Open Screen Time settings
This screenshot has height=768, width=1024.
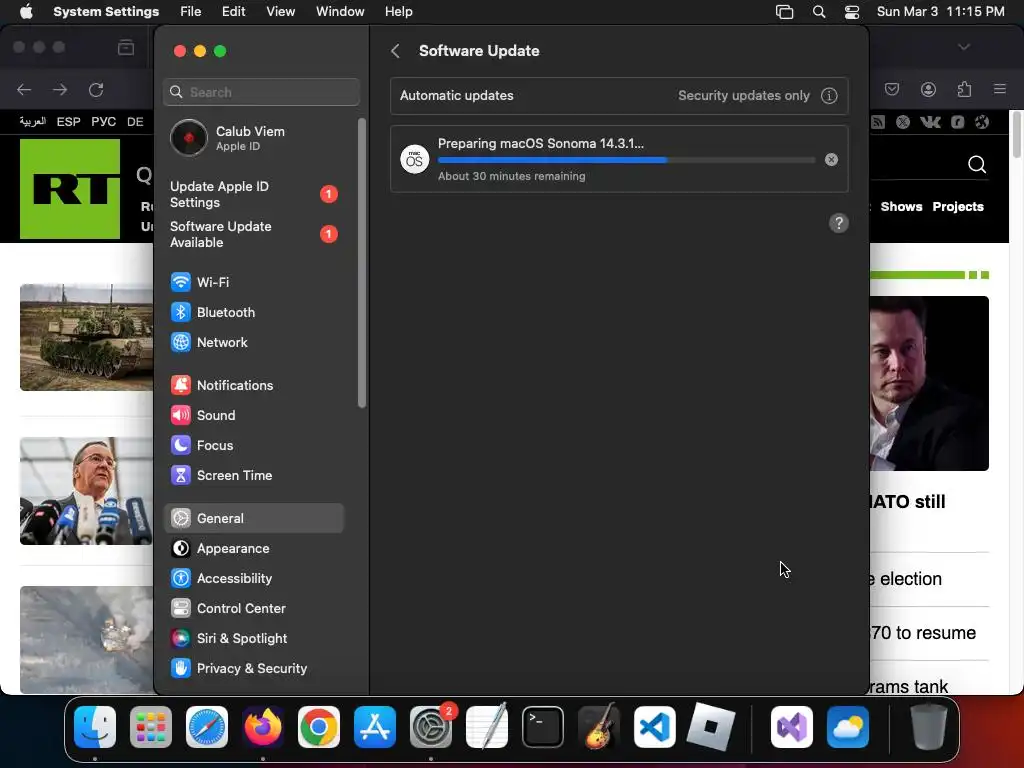[x=253, y=475]
